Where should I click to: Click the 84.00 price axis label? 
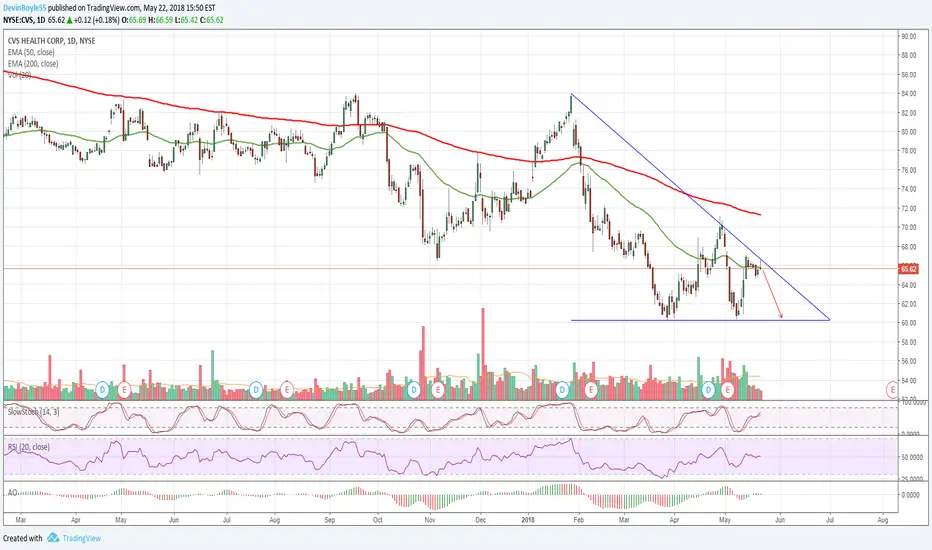pyautogui.click(x=908, y=94)
